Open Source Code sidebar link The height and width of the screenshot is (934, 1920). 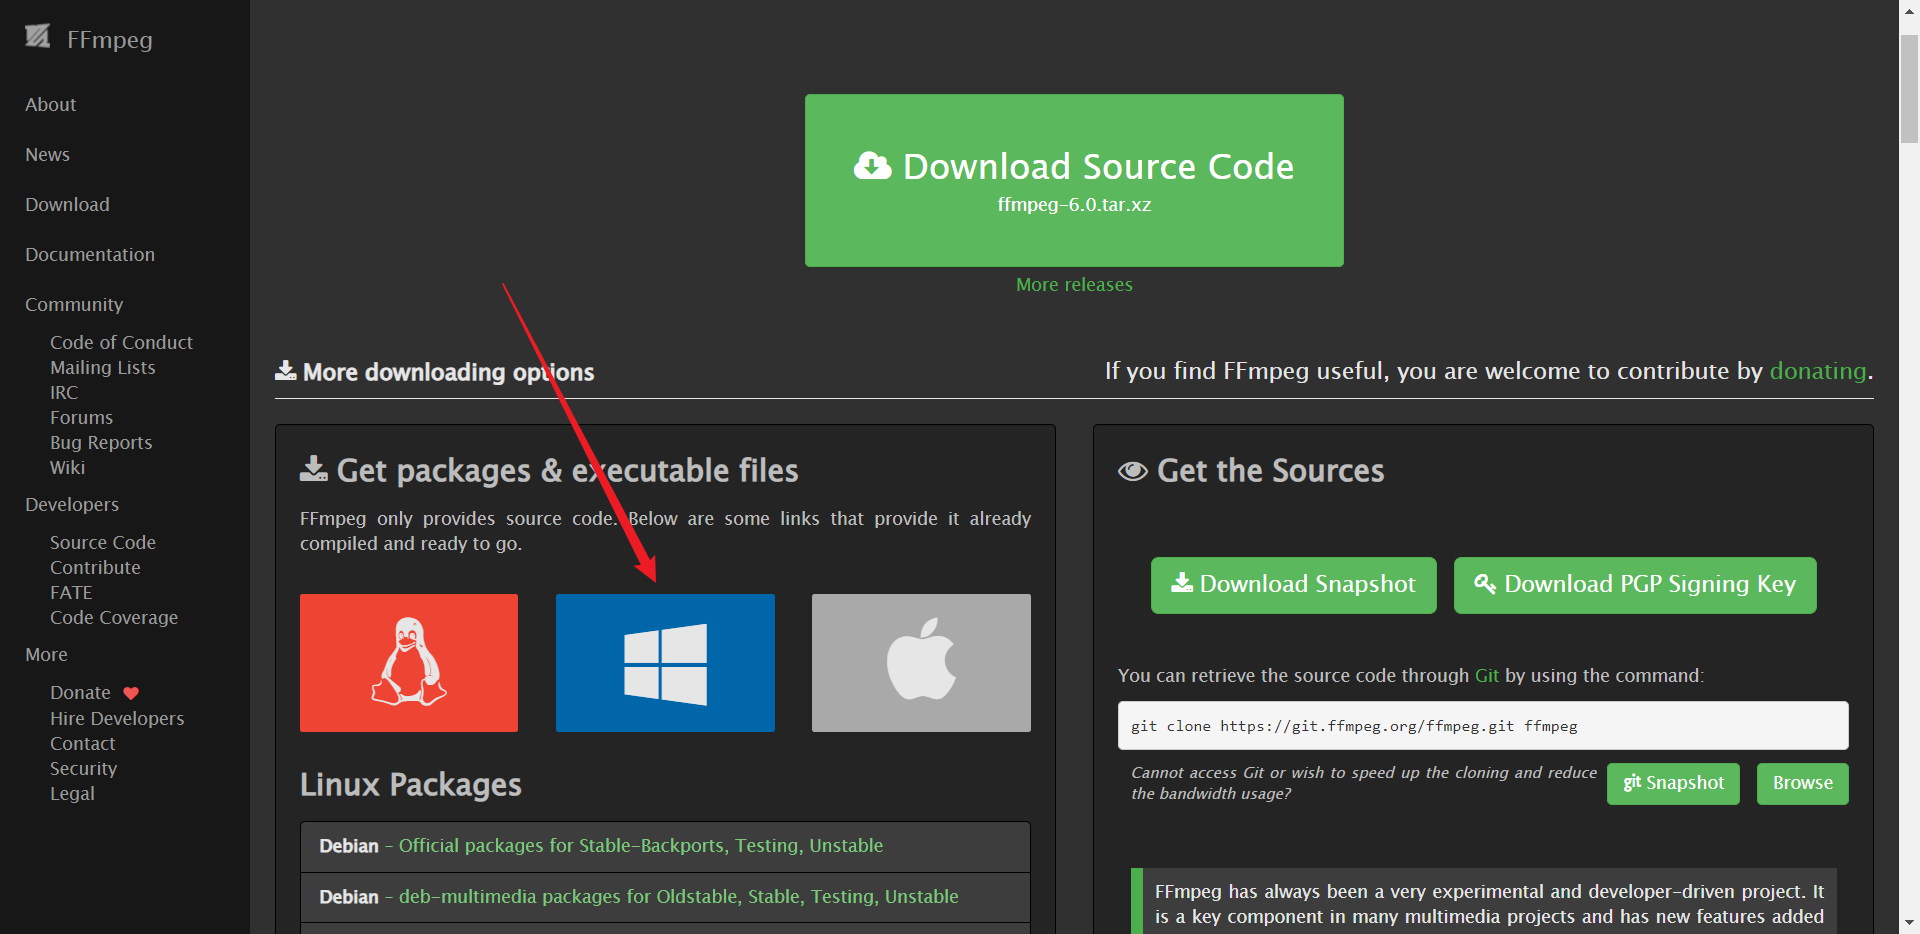(x=103, y=543)
